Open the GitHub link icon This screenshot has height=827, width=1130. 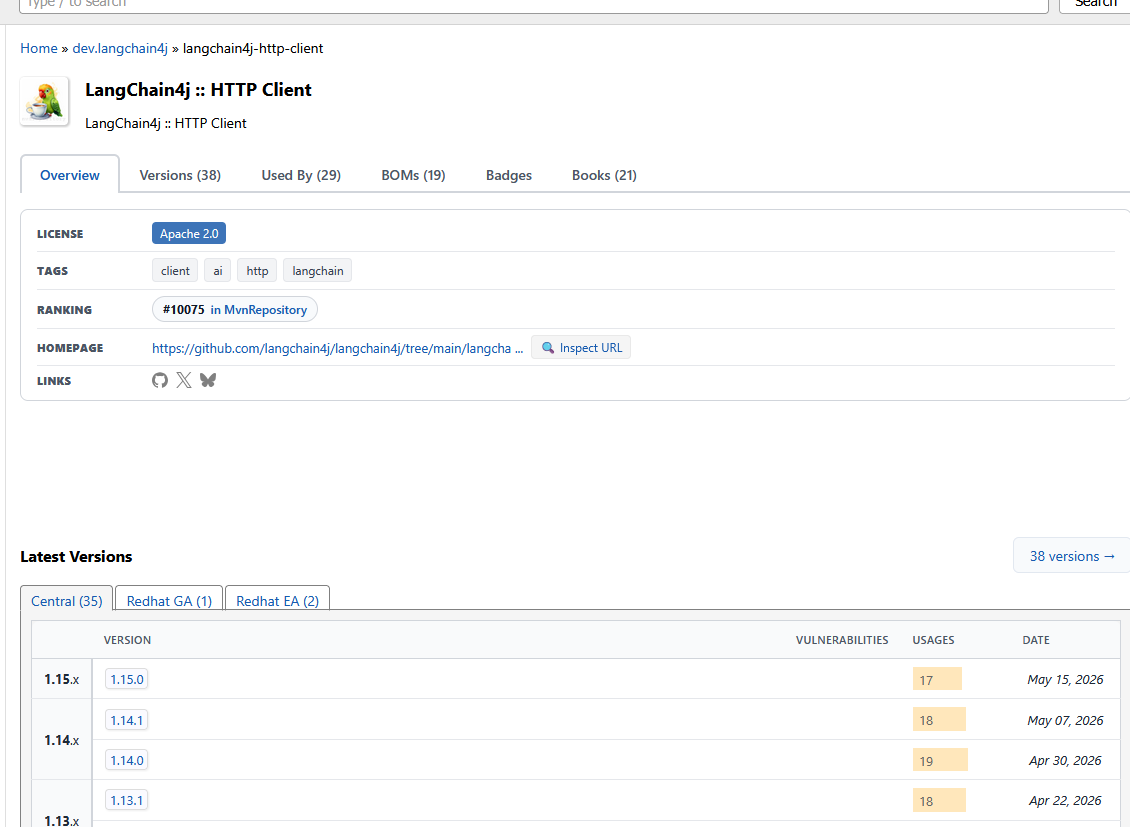160,380
